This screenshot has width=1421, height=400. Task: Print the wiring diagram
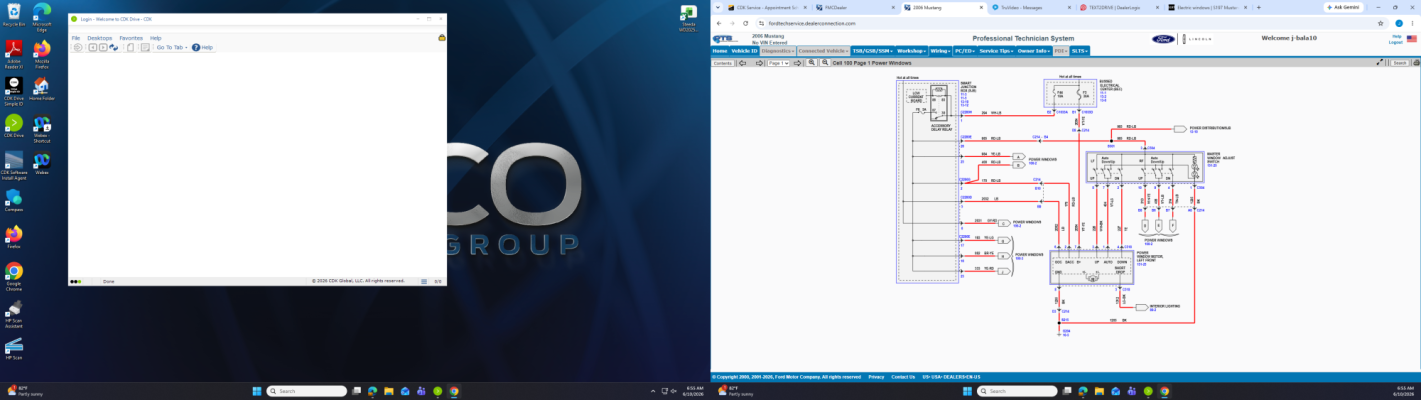(1416, 62)
